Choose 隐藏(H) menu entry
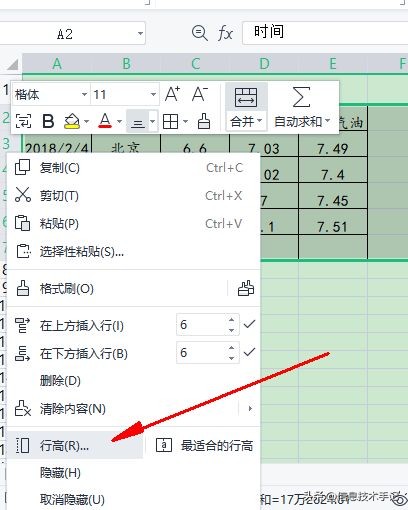 (133, 473)
